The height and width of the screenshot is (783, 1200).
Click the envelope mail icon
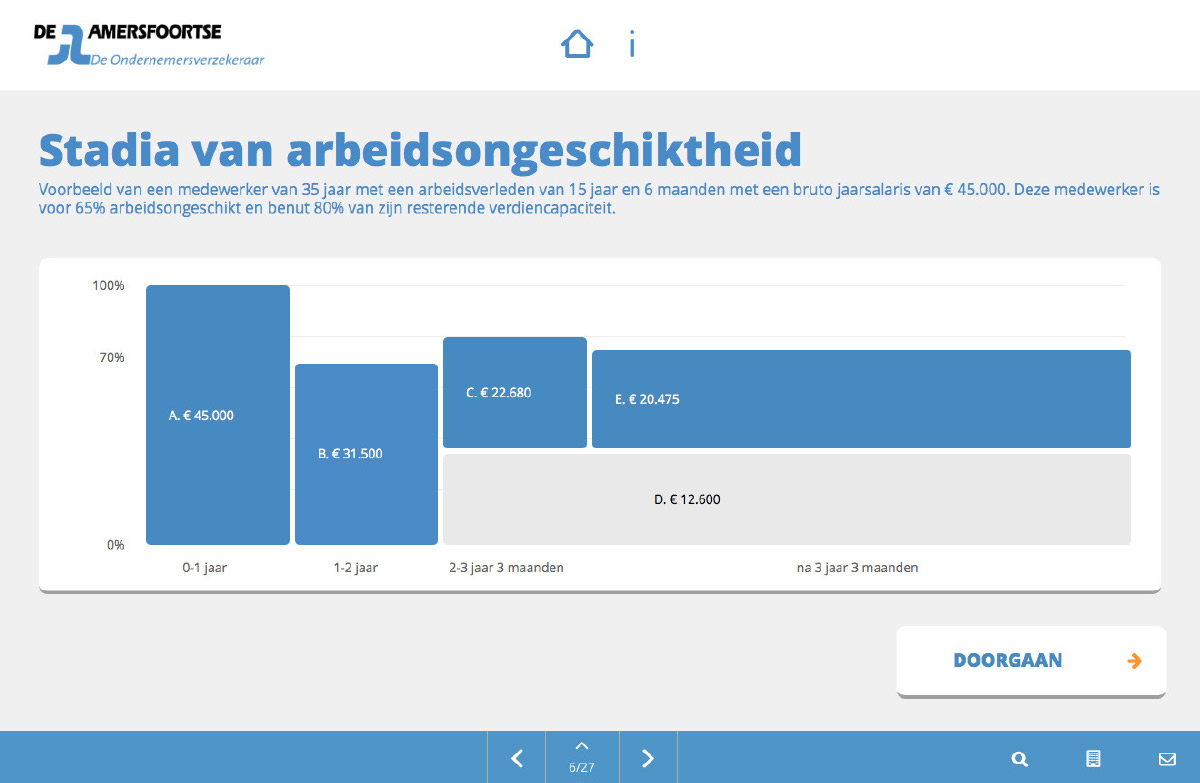click(x=1167, y=759)
